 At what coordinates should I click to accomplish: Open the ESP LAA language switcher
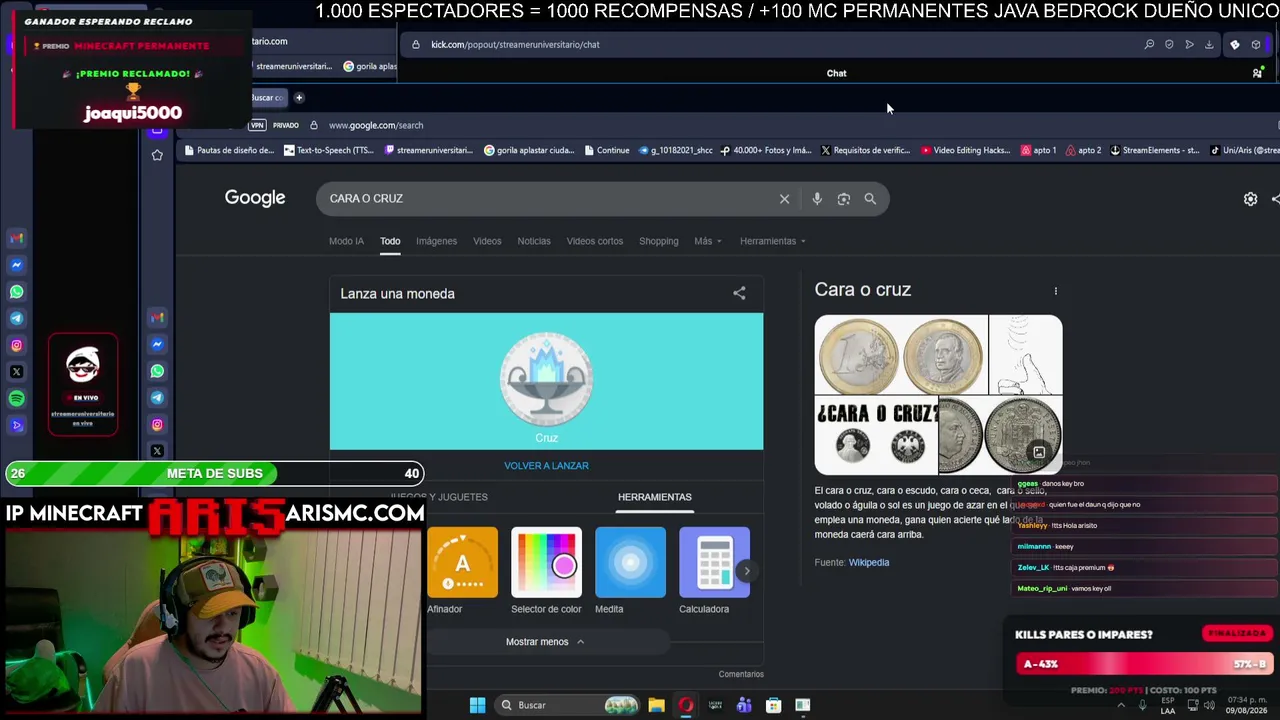(1168, 705)
